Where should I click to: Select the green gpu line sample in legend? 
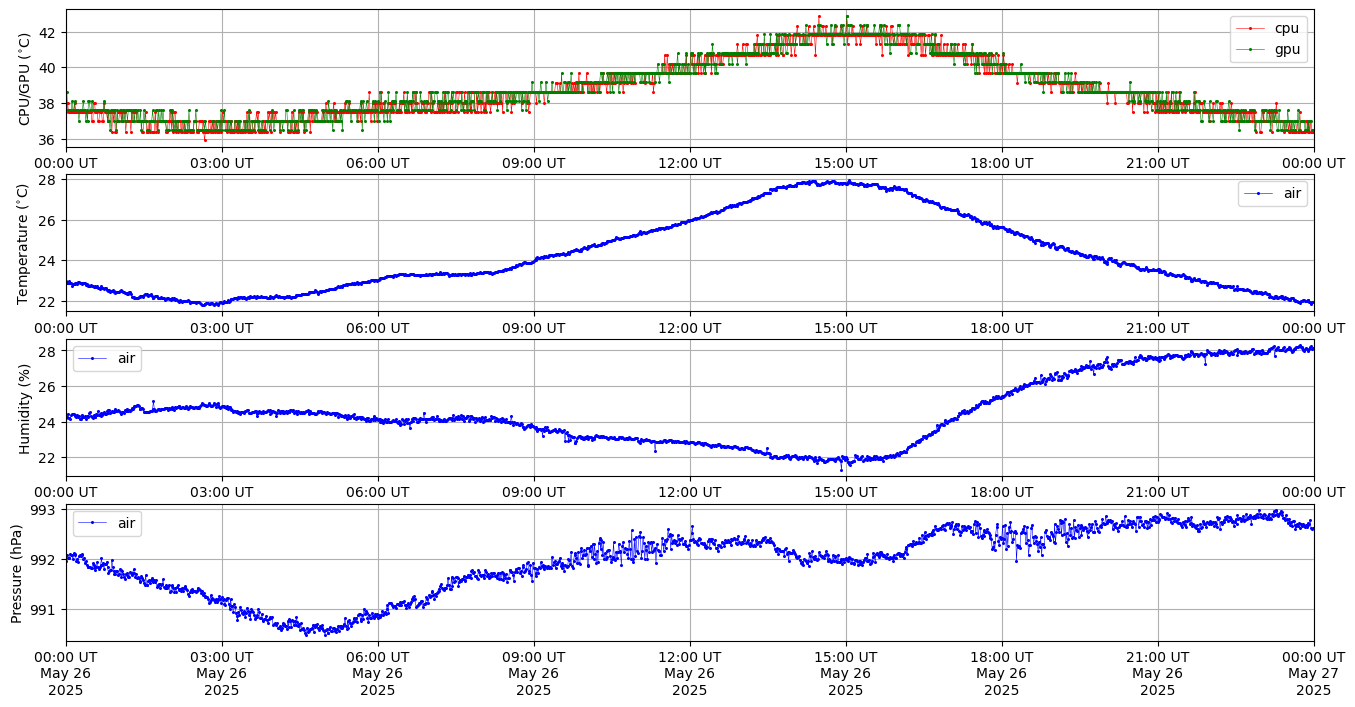tap(1251, 50)
